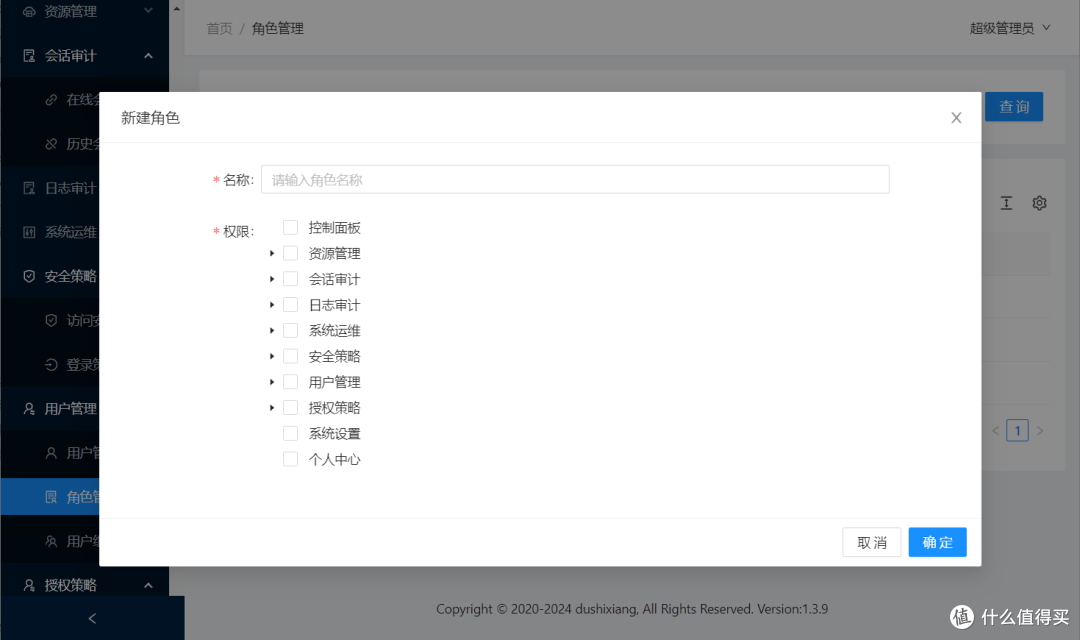Check the 用户管理 permission checkbox
Viewport: 1080px width, 640px height.
click(291, 382)
